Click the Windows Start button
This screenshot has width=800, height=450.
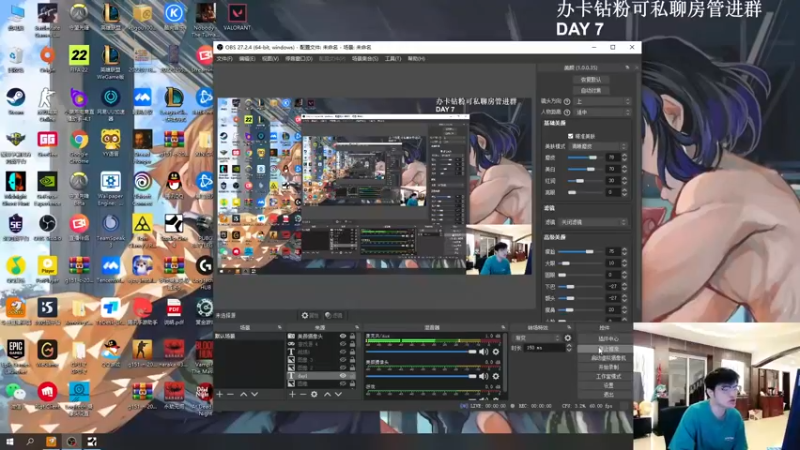[x=9, y=441]
